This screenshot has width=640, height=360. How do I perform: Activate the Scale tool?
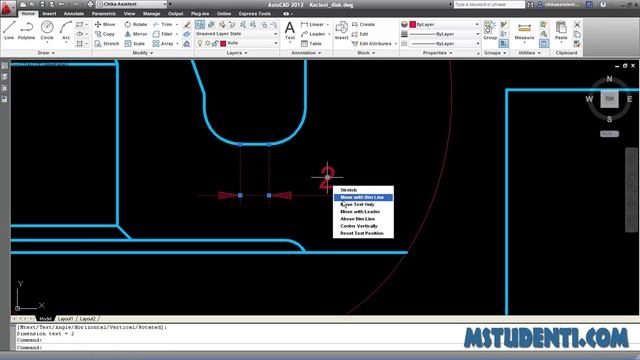[135, 43]
